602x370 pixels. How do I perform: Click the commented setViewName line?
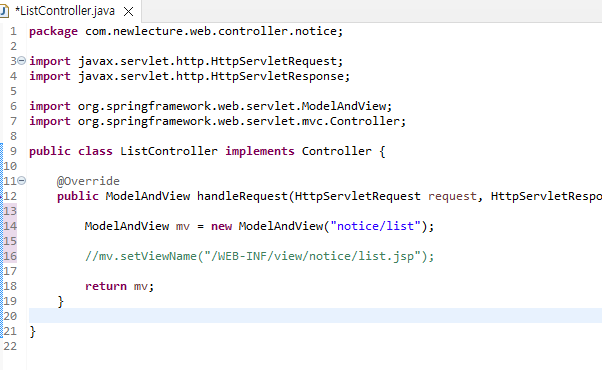(x=259, y=256)
